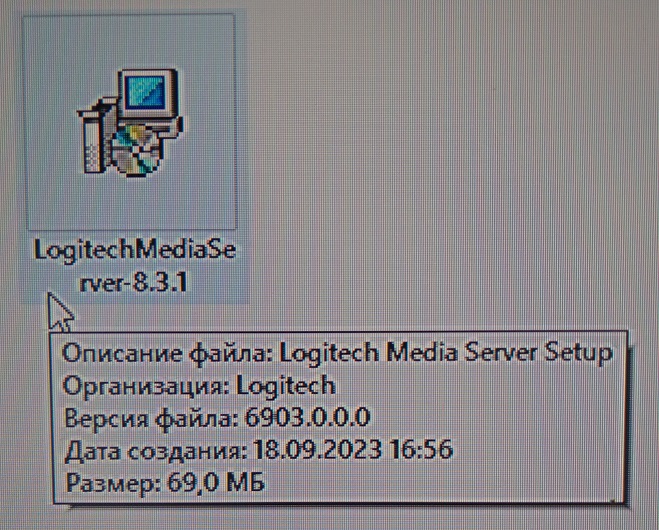Click tooltip line 'Организация: Logitech'
Image resolution: width=659 pixels, height=530 pixels.
pyautogui.click(x=199, y=385)
